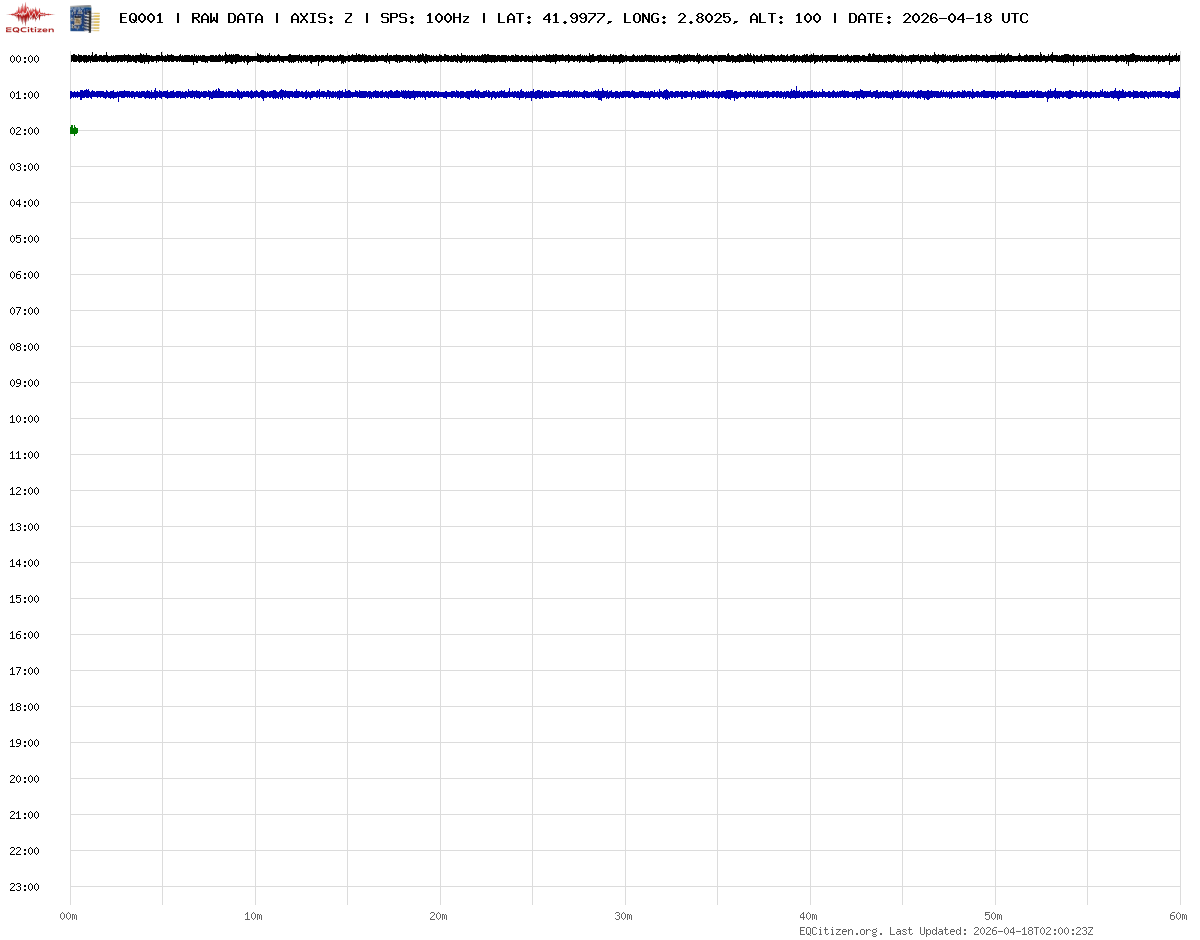Click the blue sensor board icon
The image size is (1200, 940).
(x=84, y=17)
